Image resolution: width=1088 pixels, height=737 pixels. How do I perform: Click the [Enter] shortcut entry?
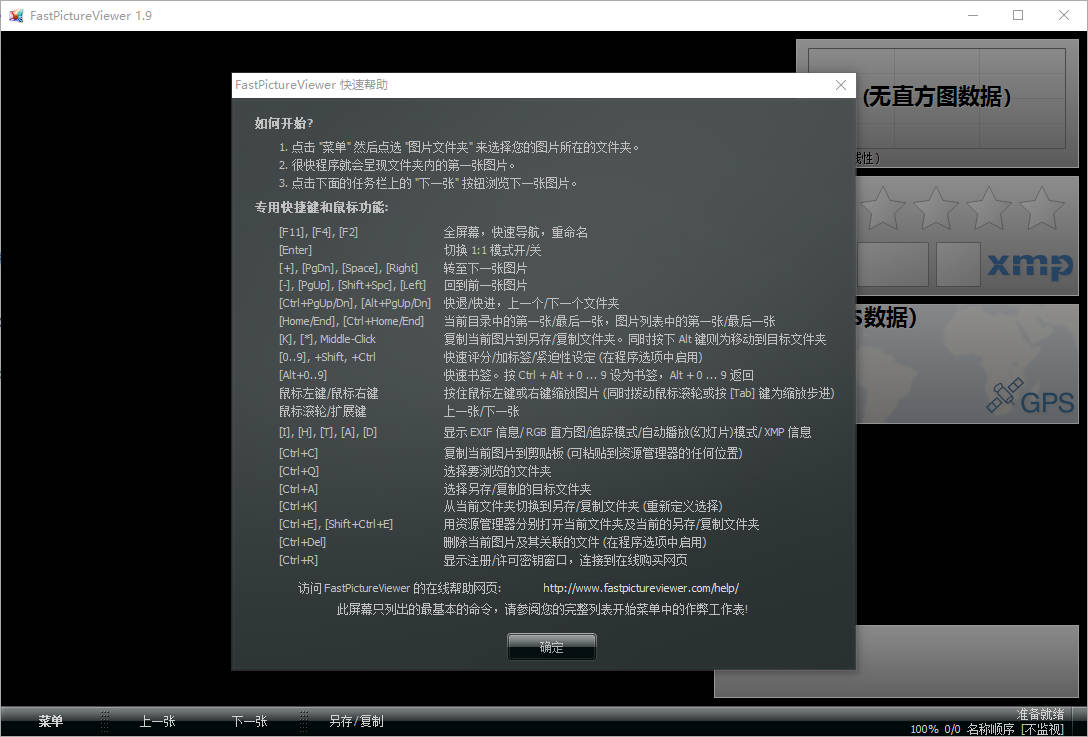pos(296,250)
